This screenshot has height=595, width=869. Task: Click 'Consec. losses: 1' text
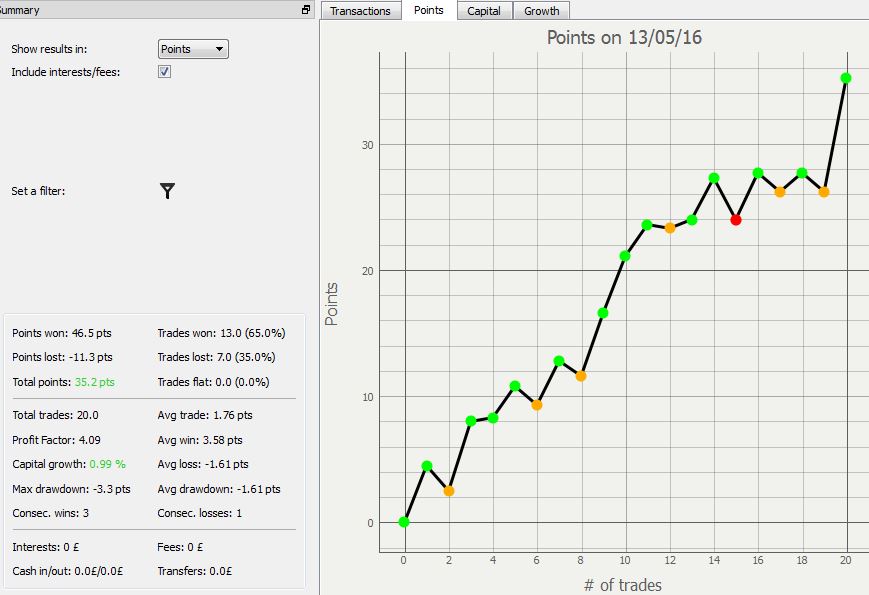point(200,513)
